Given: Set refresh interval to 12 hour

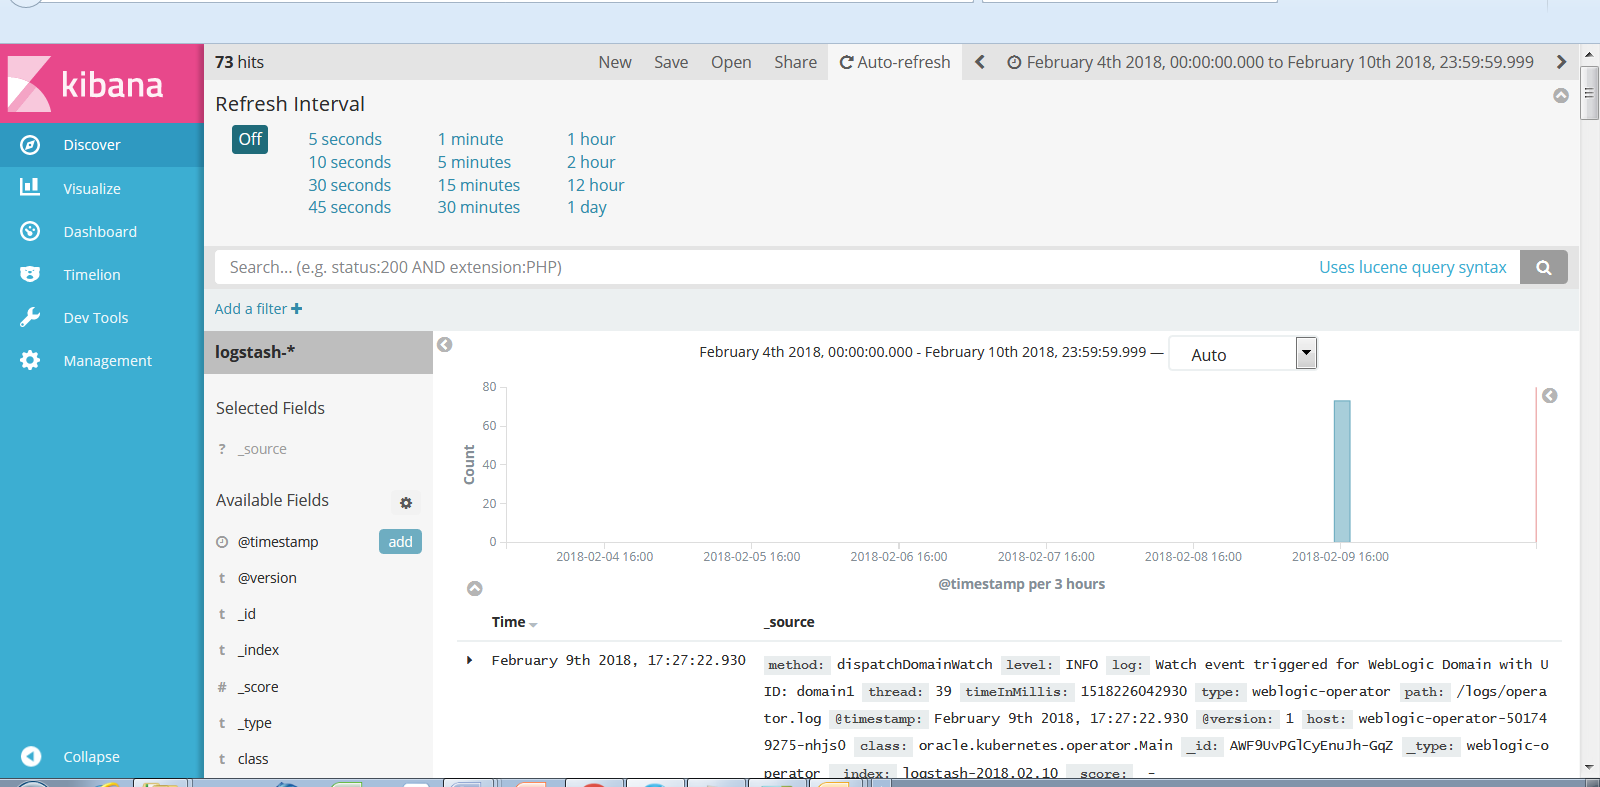Looking at the screenshot, I should 596,185.
